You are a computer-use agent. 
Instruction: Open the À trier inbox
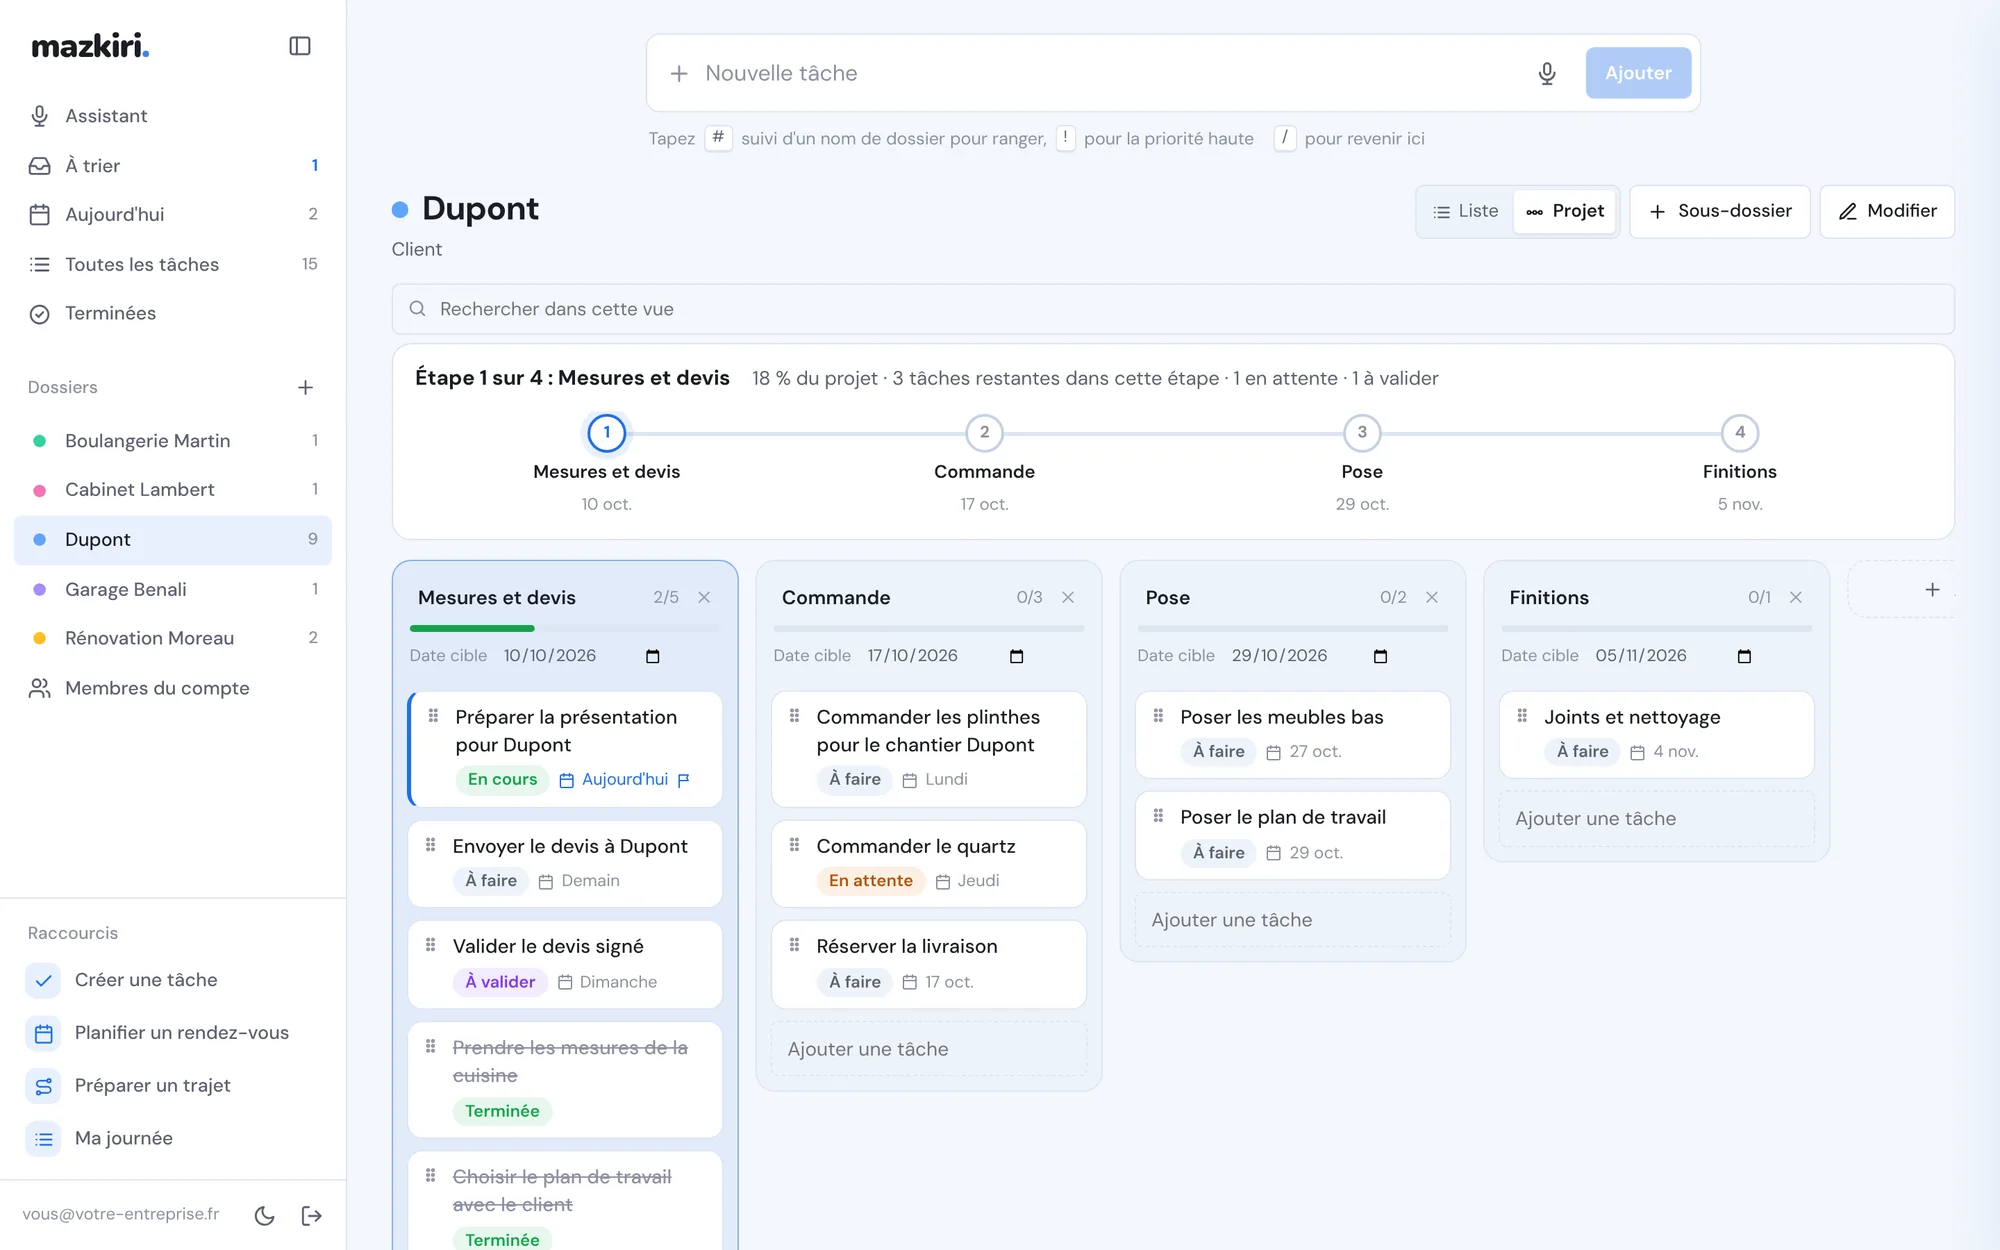173,166
